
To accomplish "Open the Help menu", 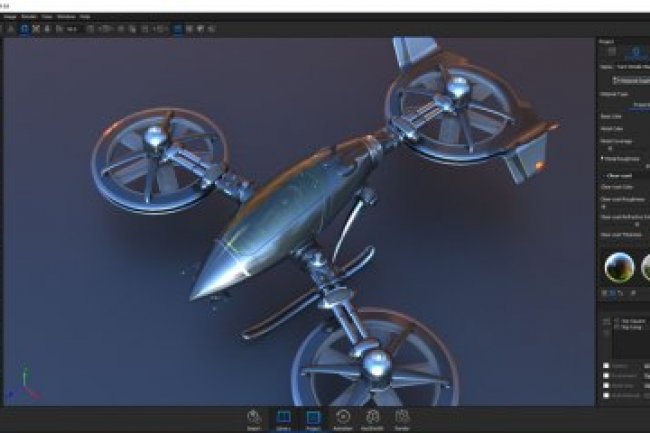I will click(85, 17).
